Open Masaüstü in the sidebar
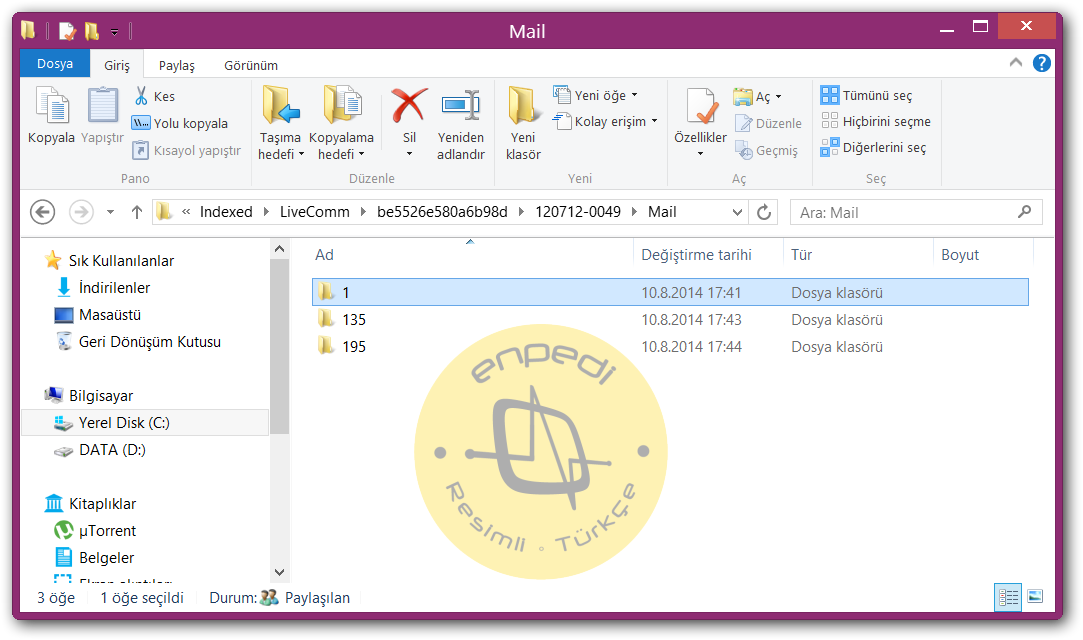This screenshot has width=1083, height=640. [x=110, y=315]
